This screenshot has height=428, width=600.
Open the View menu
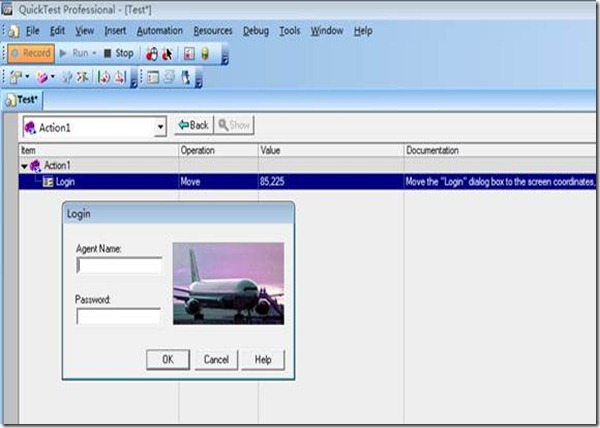click(84, 31)
